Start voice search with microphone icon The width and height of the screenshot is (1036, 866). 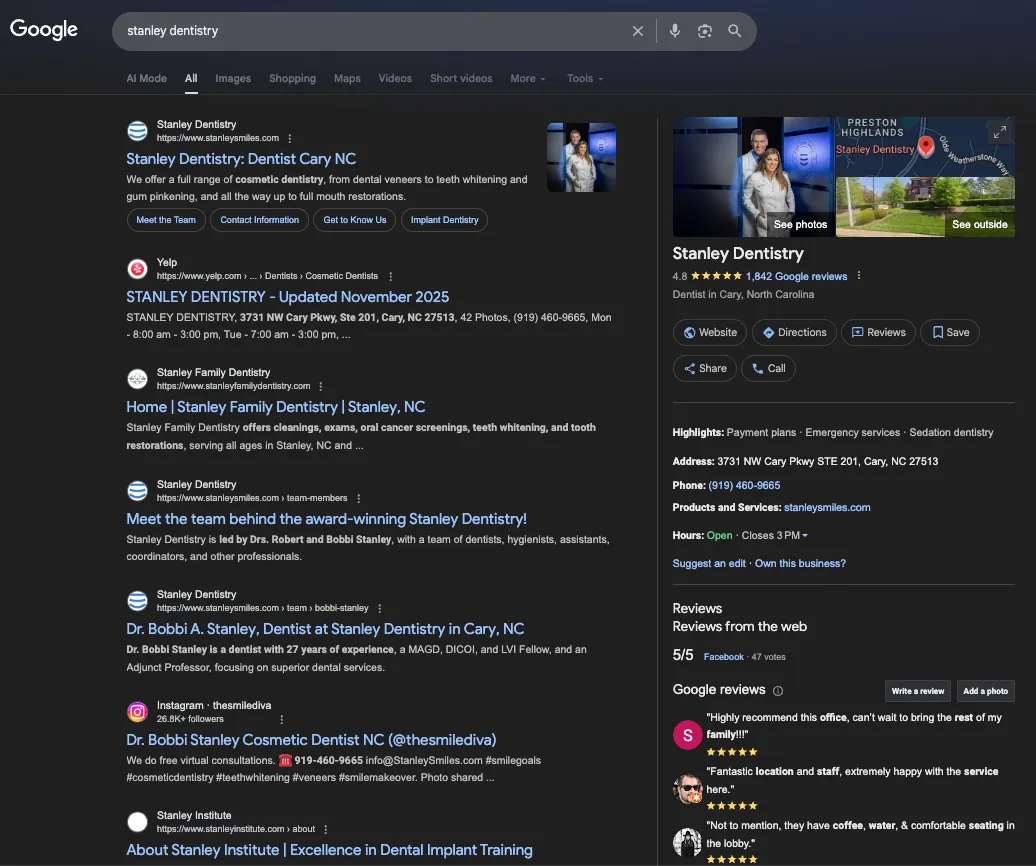[x=675, y=31]
